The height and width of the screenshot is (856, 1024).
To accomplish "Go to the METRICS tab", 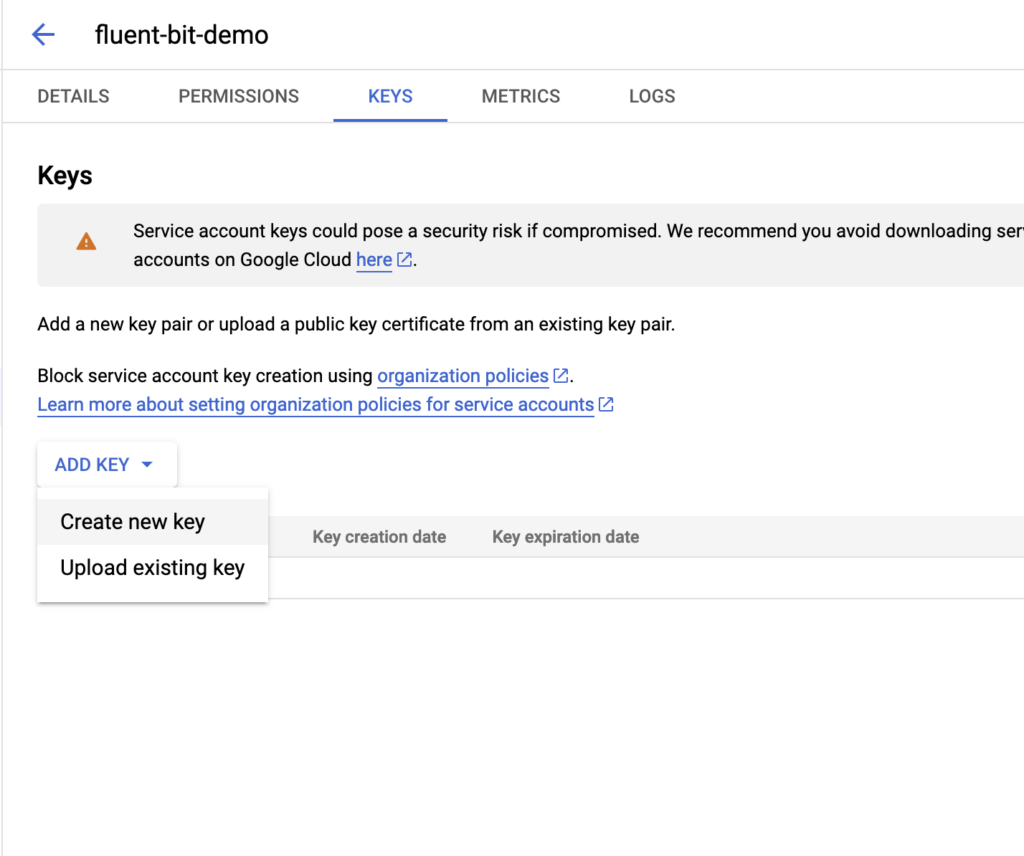I will point(520,97).
